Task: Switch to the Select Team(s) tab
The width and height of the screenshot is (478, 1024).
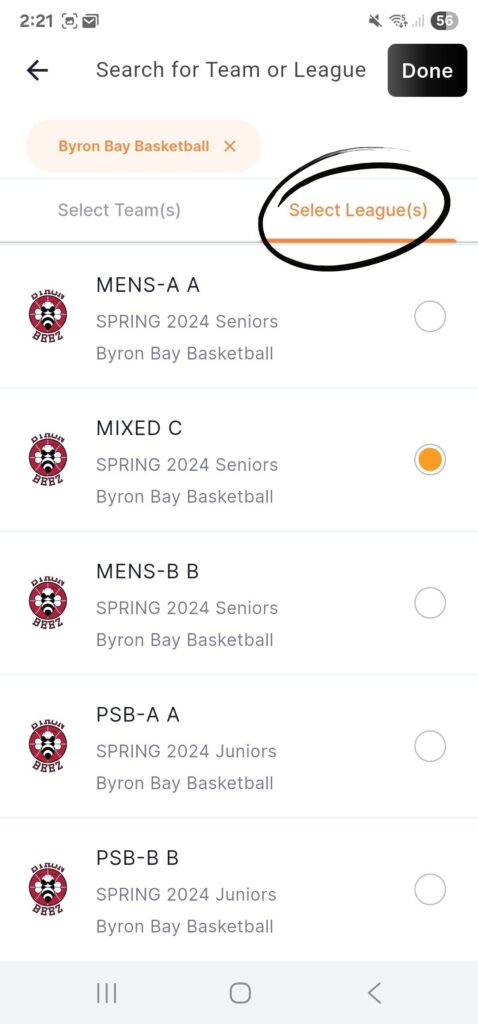Action: [119, 210]
